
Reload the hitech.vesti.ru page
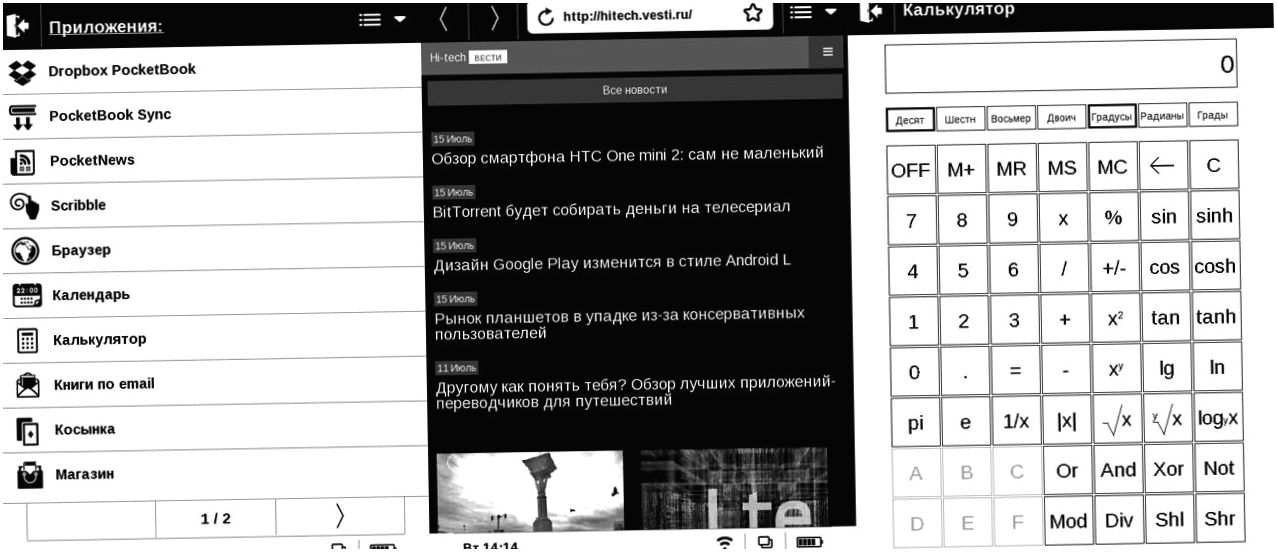point(545,17)
